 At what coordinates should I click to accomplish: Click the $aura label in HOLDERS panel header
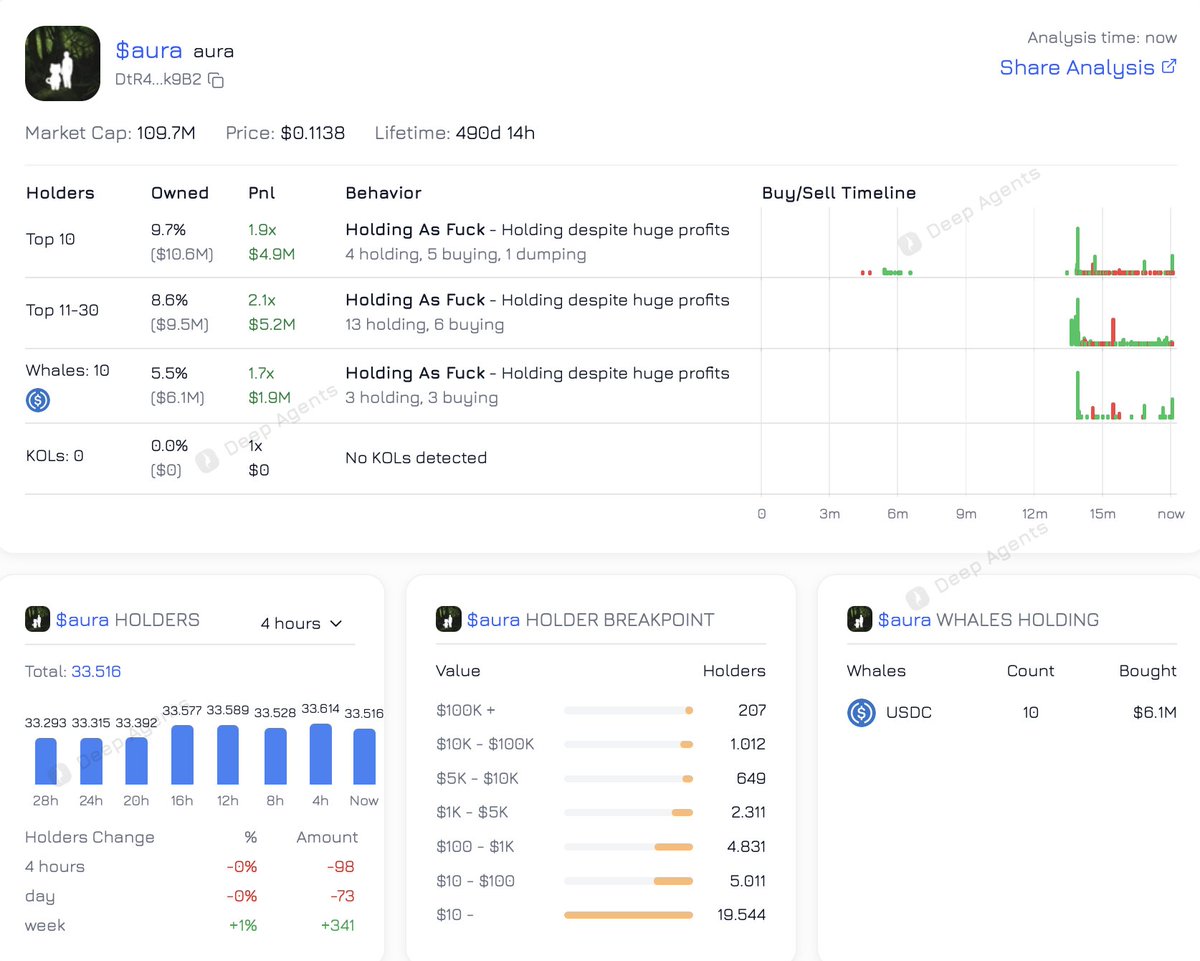pyautogui.click(x=84, y=619)
